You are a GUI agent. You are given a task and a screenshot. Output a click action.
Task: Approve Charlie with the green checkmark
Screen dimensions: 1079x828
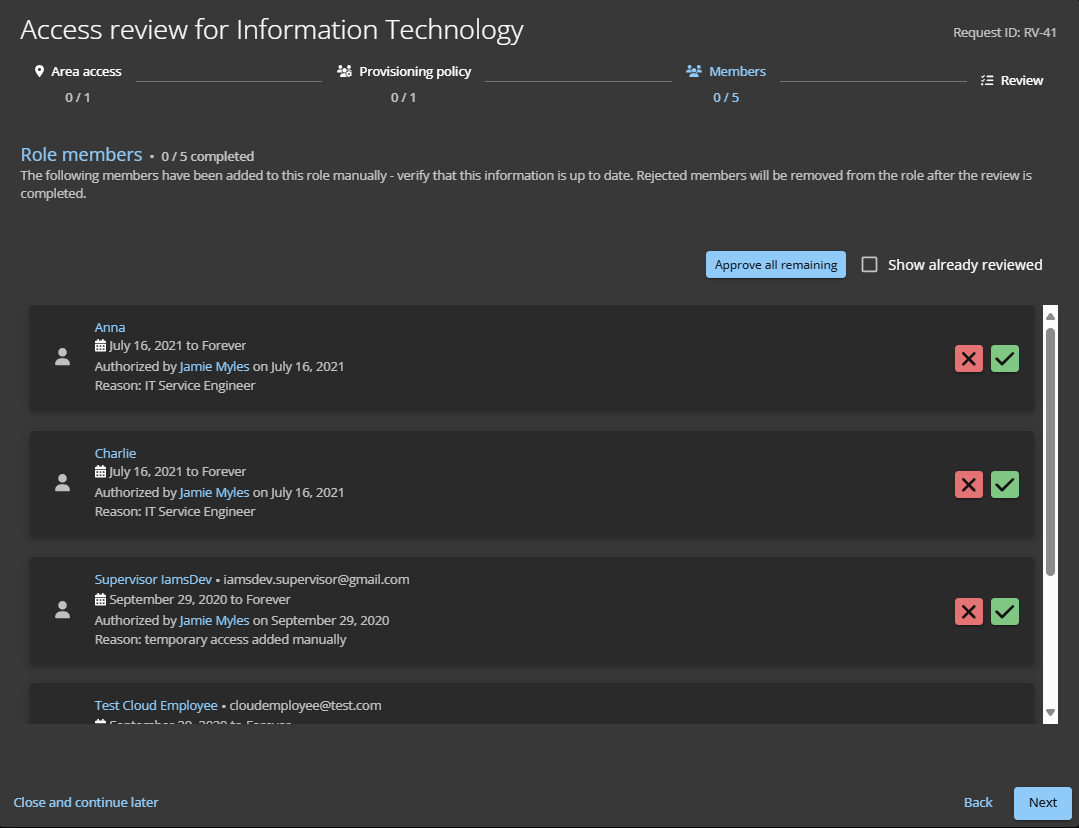pyautogui.click(x=1005, y=485)
